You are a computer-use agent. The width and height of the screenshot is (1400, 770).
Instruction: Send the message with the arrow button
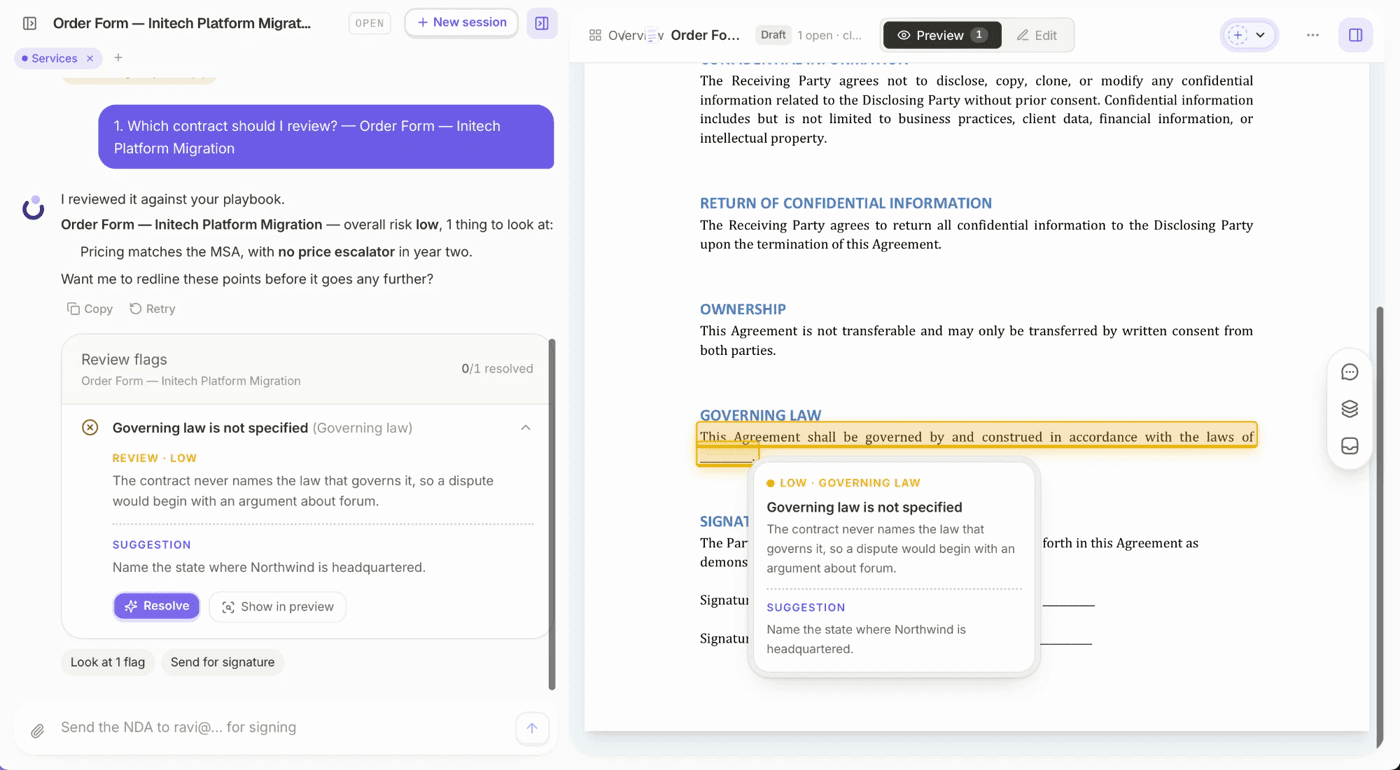(x=532, y=728)
